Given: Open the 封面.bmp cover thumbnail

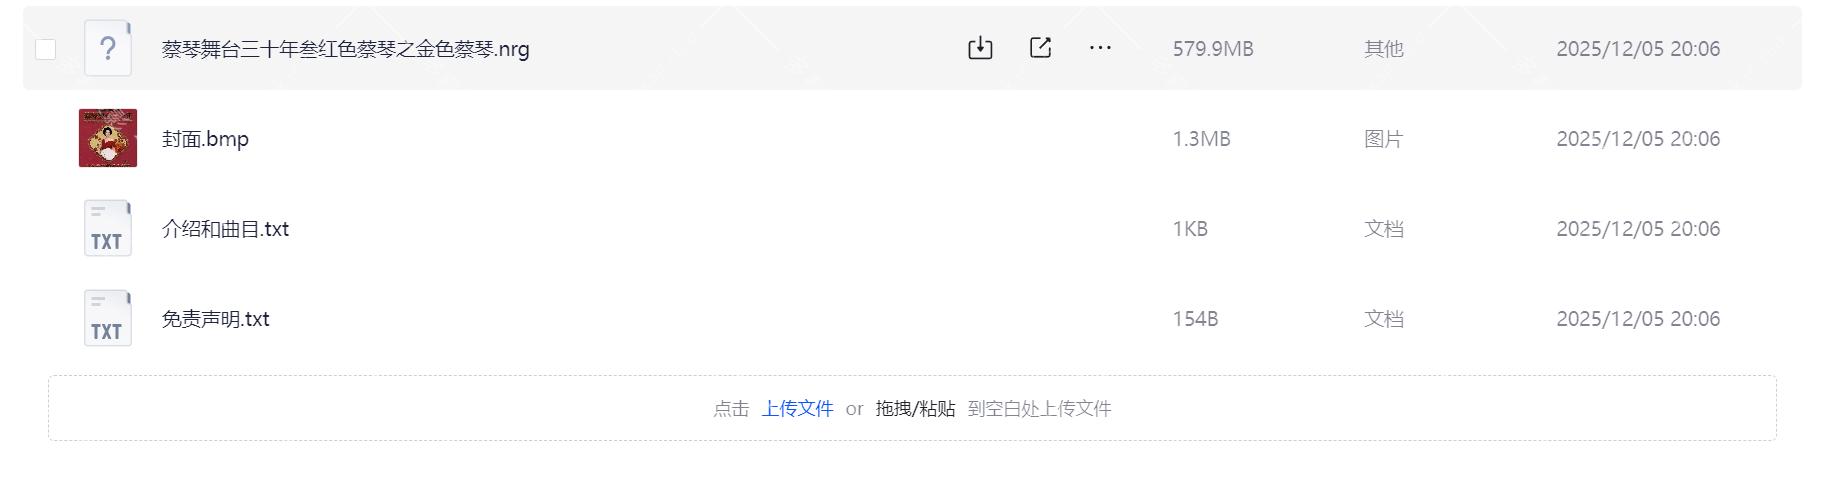Looking at the screenshot, I should coord(108,138).
